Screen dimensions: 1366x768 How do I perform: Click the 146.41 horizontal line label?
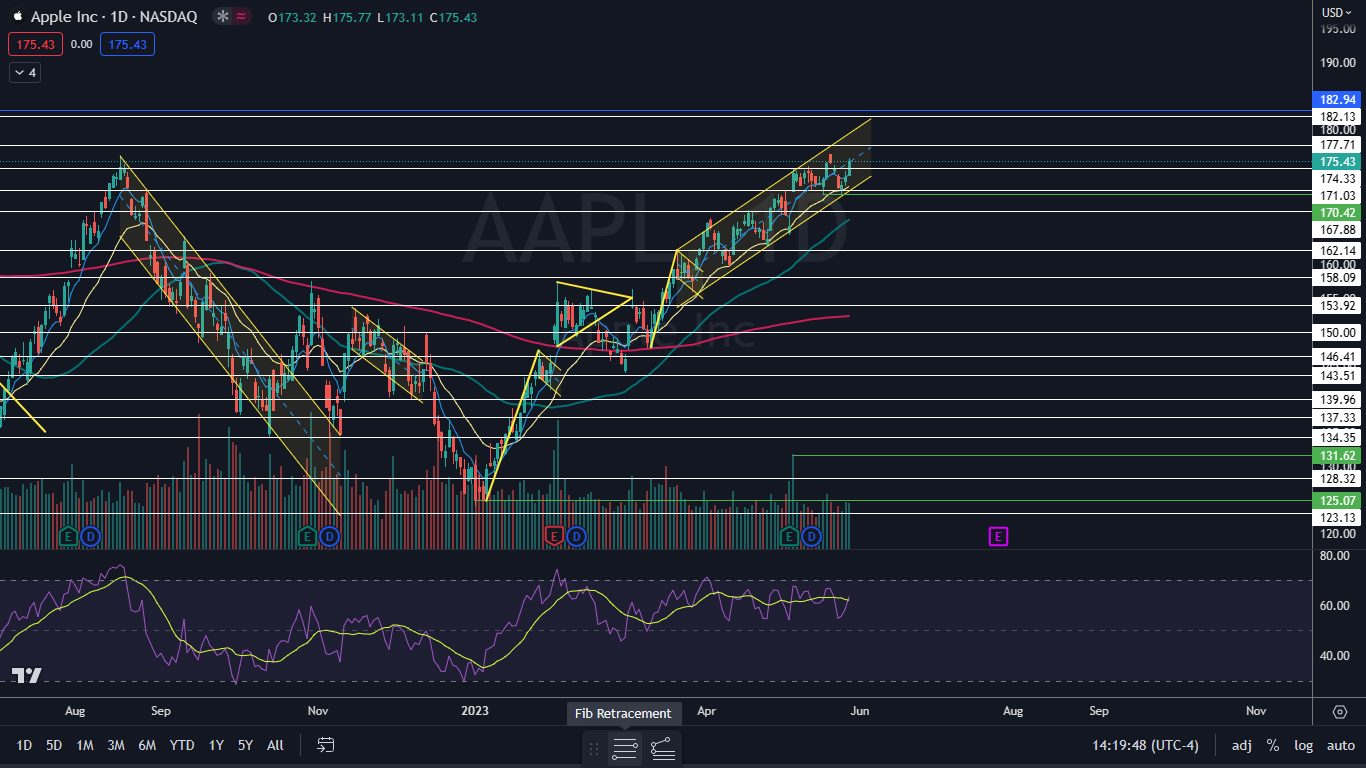point(1338,356)
